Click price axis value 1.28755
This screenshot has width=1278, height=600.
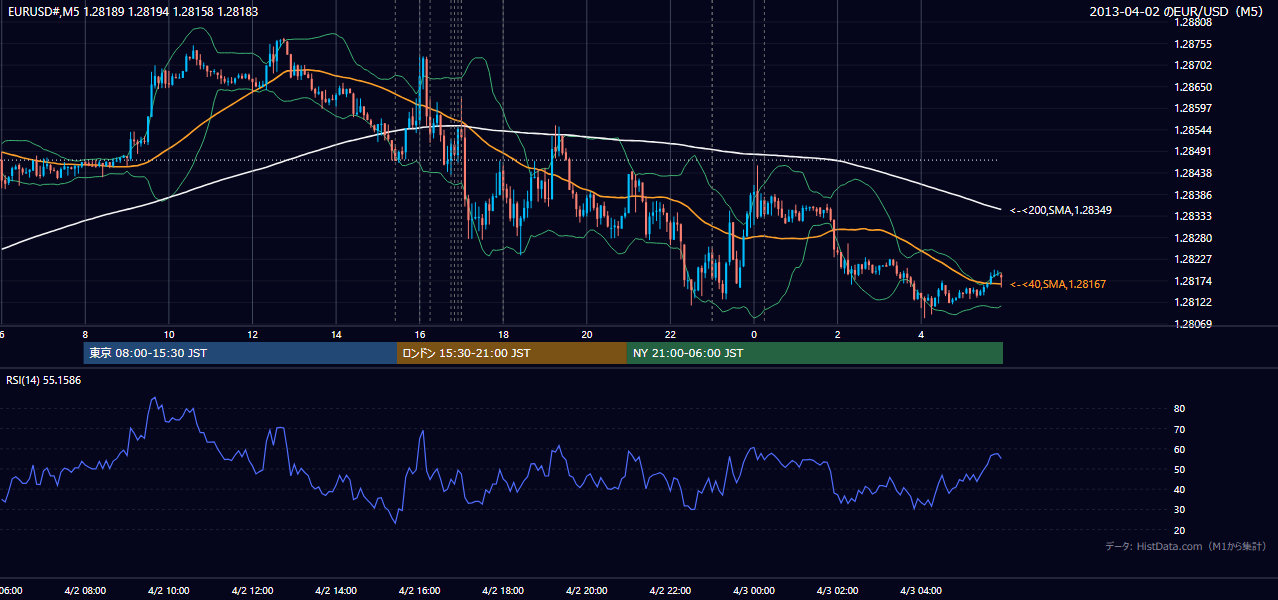(x=1194, y=44)
